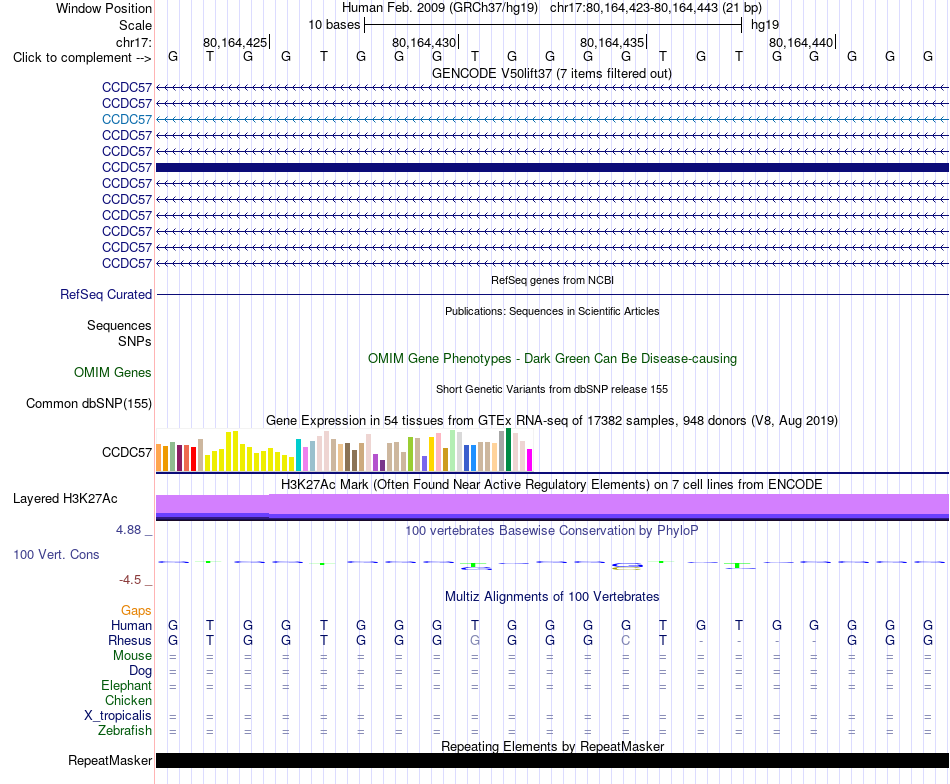Click the Zebrafish alignment row label
Viewport: 950px width, 784px height.
click(125, 731)
